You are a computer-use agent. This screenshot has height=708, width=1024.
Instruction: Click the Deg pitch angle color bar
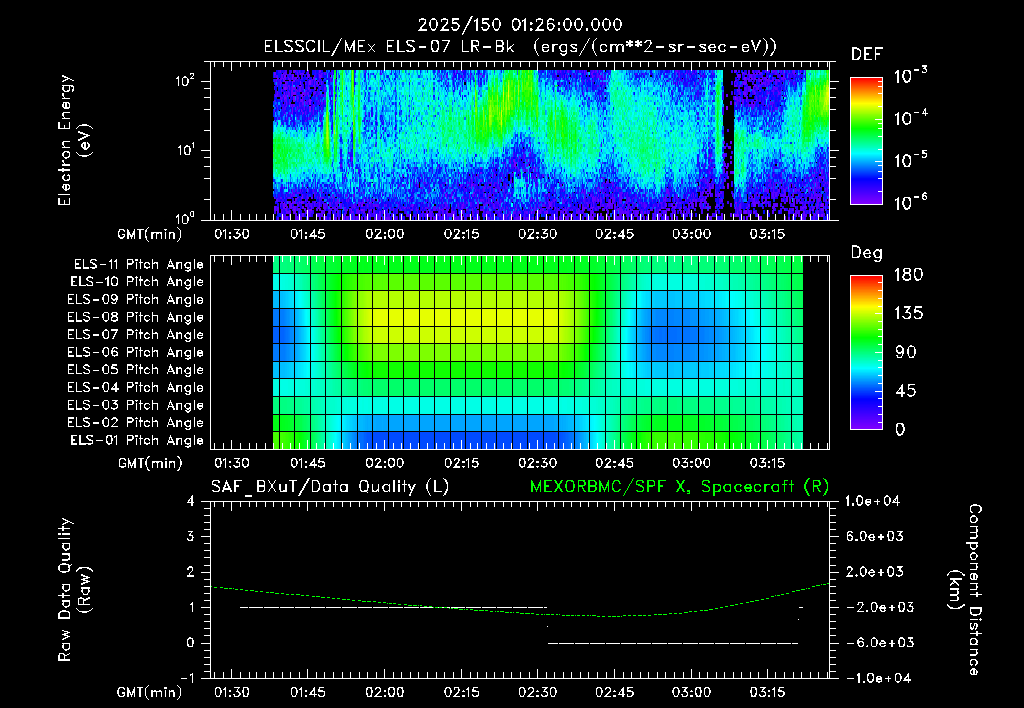tap(867, 352)
